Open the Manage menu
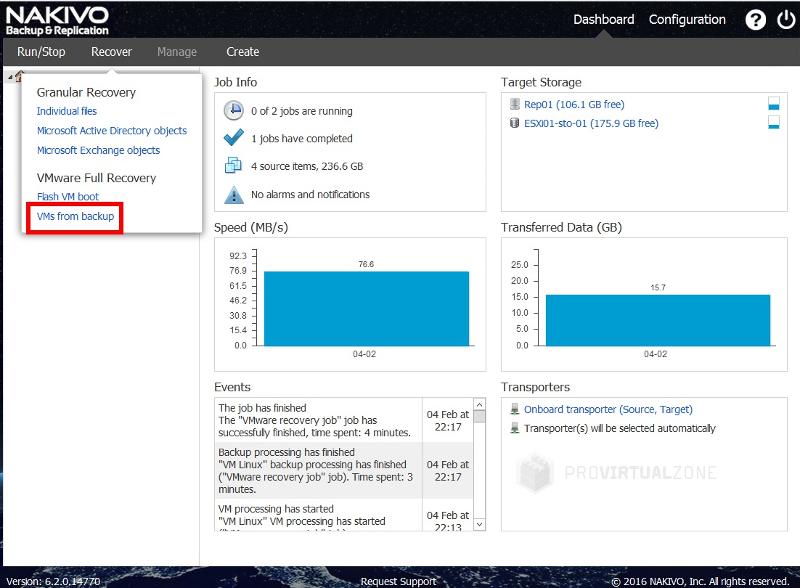Screen dimensions: 800x588 [x=177, y=52]
